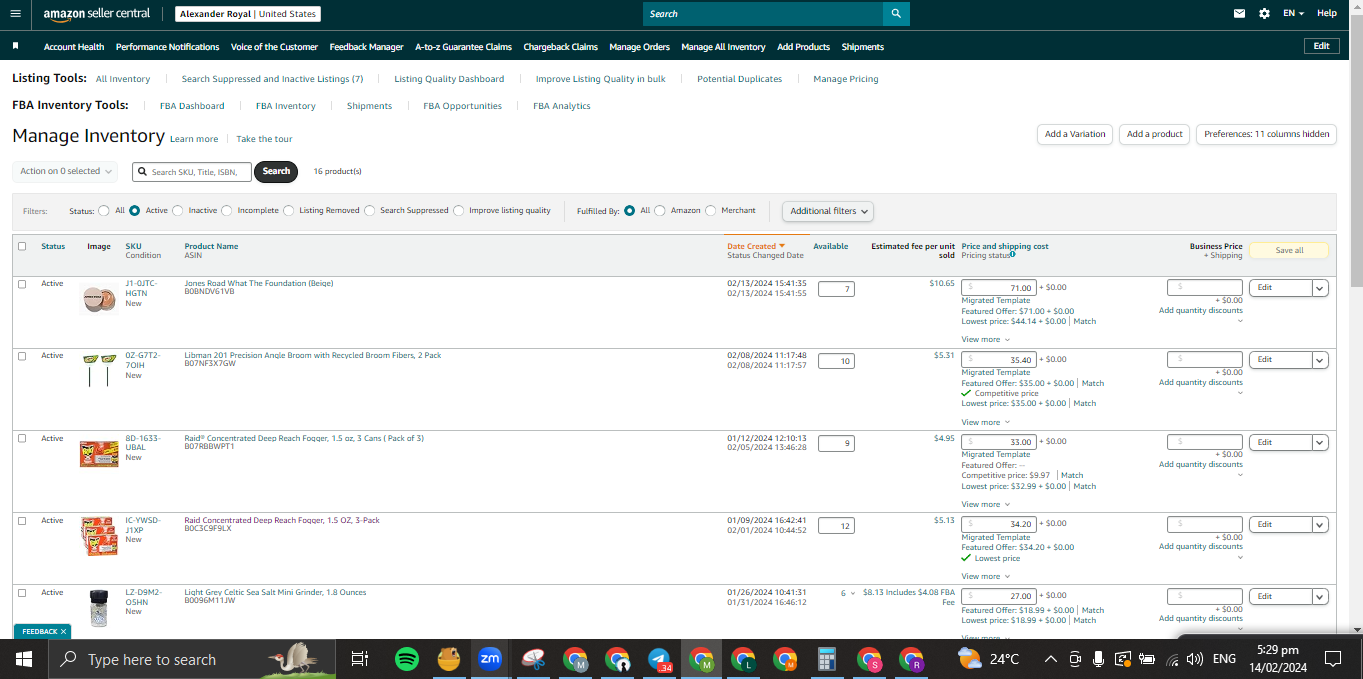The height and width of the screenshot is (679, 1363).
Task: Open Spotify from the taskbar
Action: (406, 659)
